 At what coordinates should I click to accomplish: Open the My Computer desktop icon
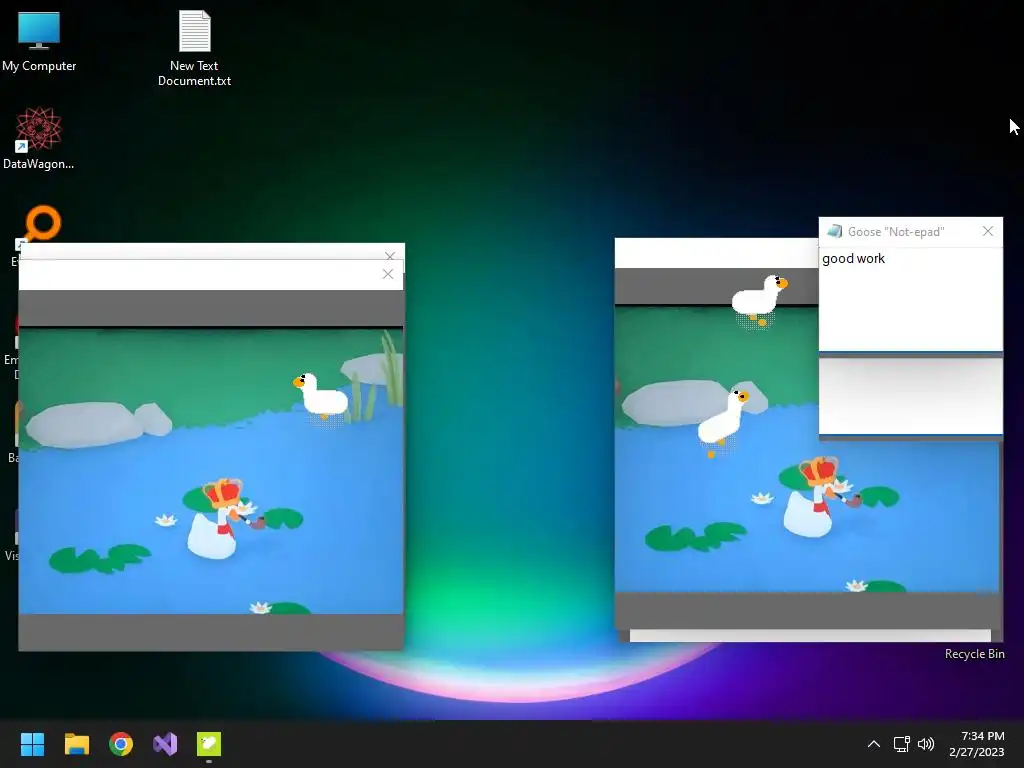tap(39, 41)
